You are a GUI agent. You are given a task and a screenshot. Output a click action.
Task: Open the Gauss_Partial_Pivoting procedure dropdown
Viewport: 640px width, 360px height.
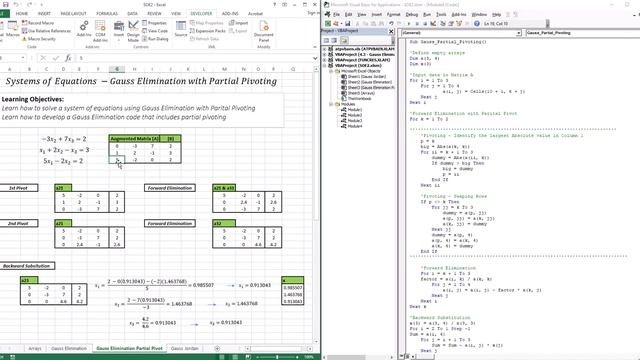tap(582, 33)
